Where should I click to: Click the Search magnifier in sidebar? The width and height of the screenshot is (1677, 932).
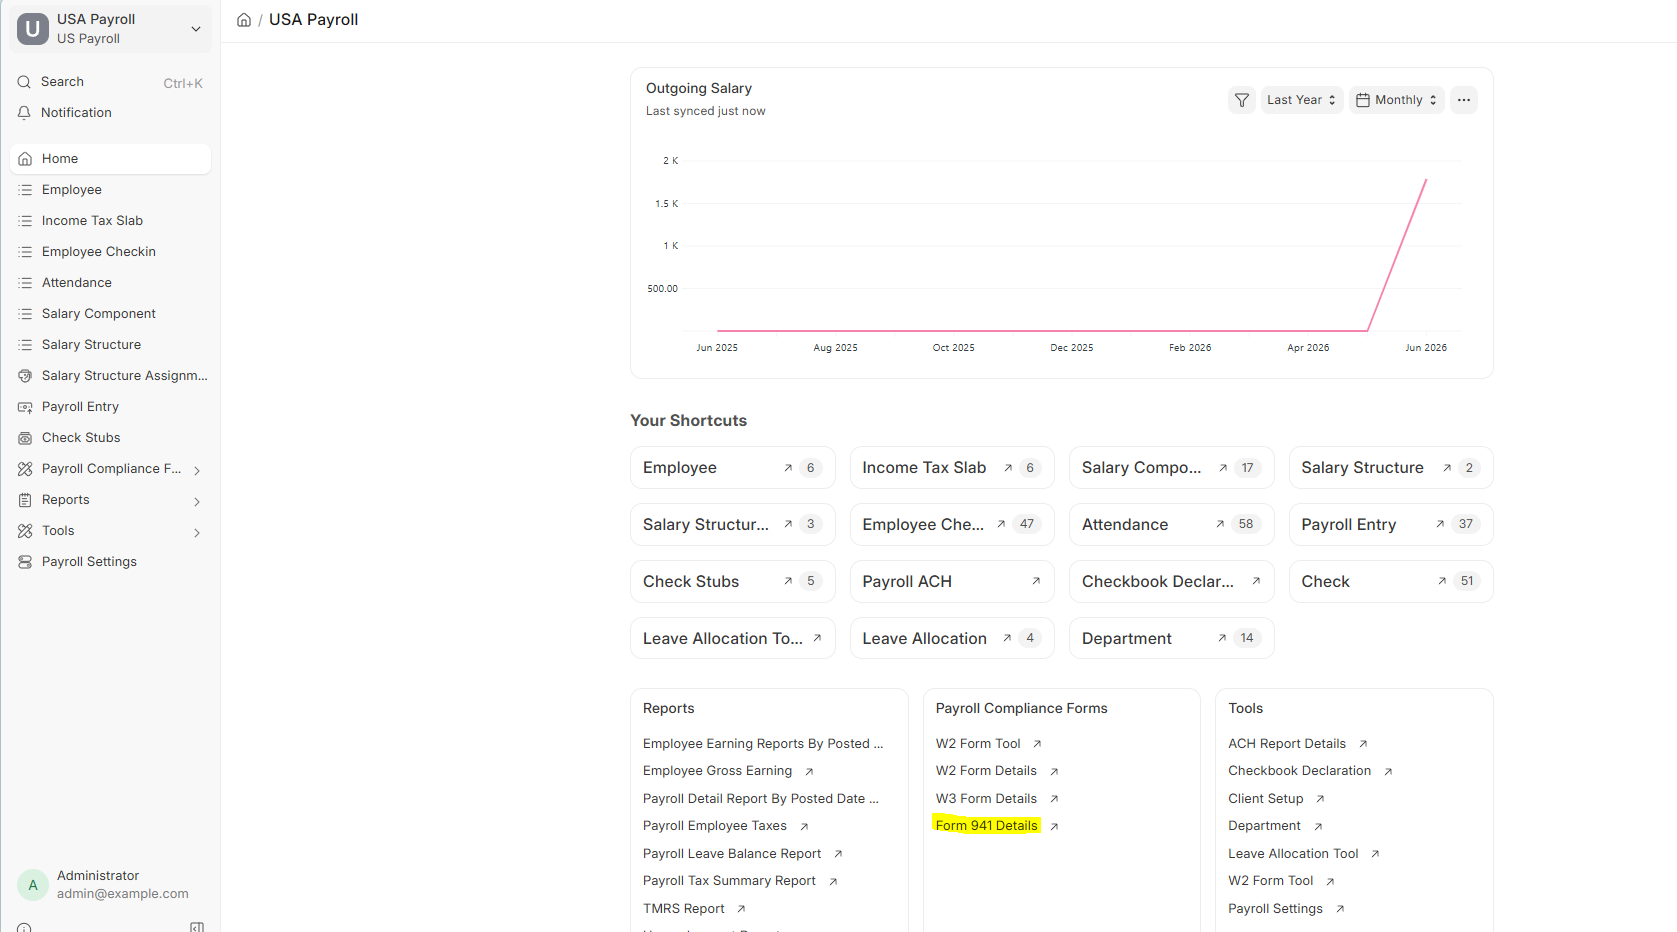tap(24, 82)
